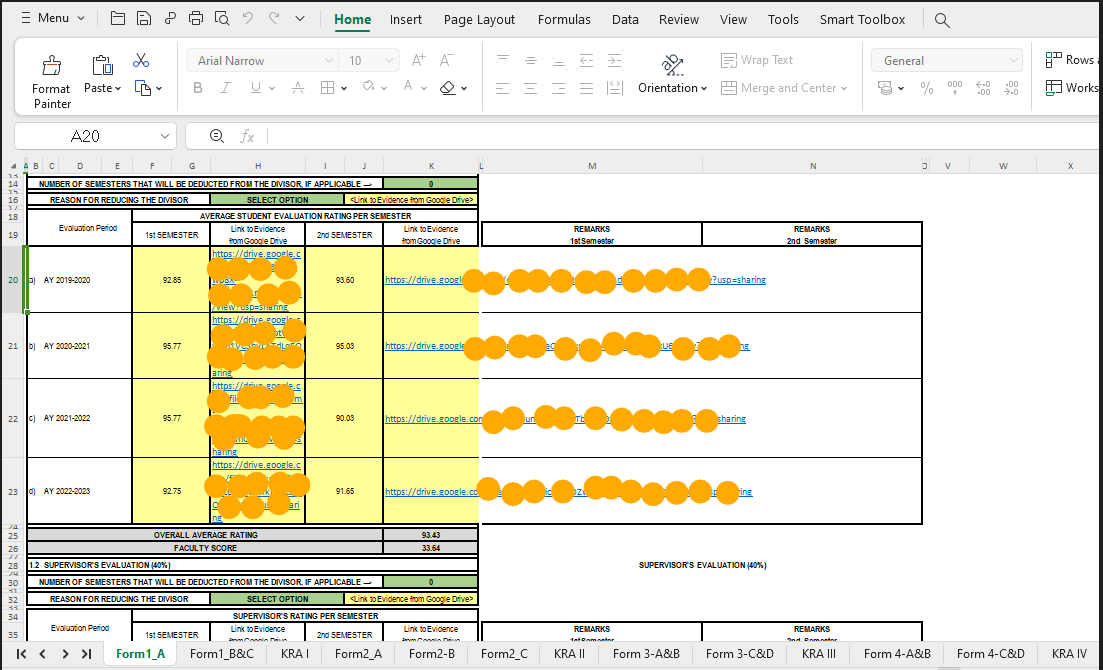Click the insert function fx icon

[x=247, y=137]
